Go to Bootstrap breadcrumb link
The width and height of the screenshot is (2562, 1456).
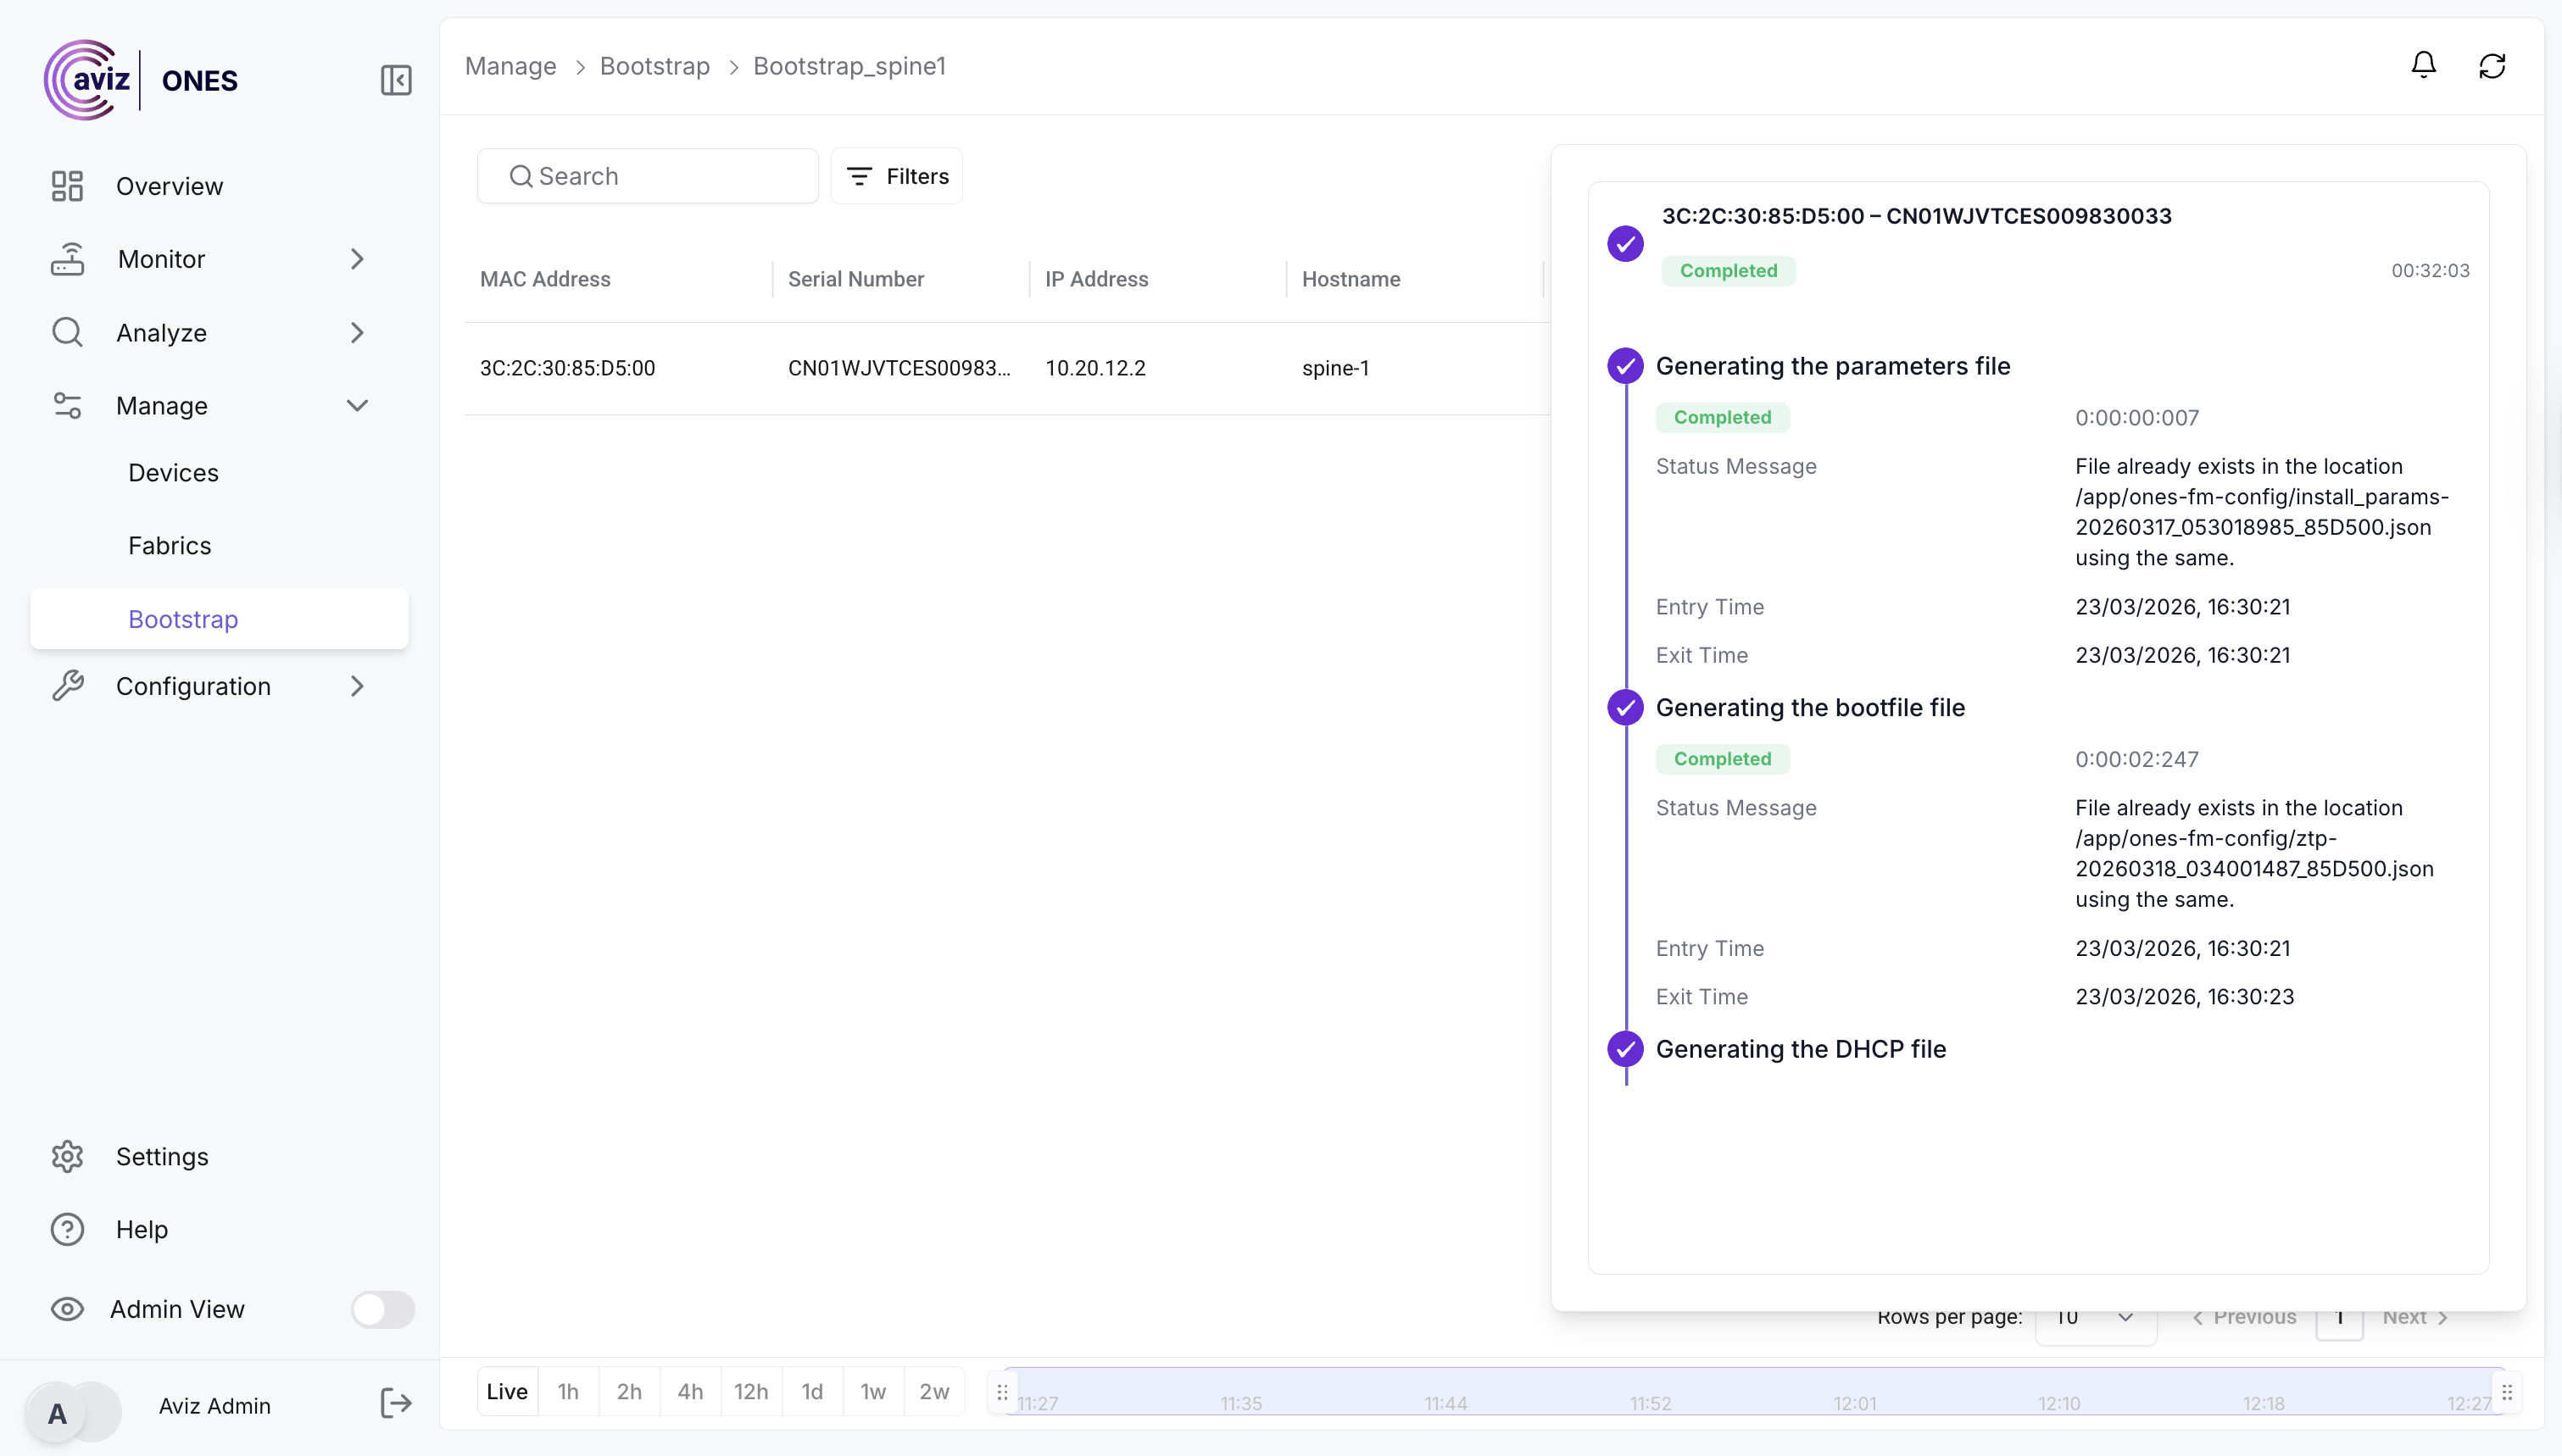point(655,66)
